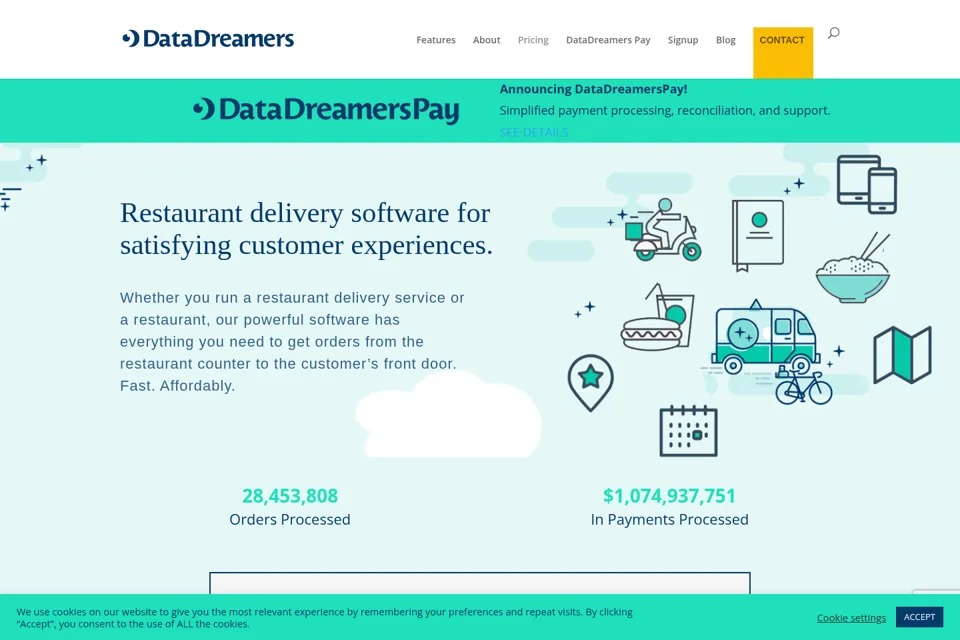Click the folded map icon

point(902,355)
